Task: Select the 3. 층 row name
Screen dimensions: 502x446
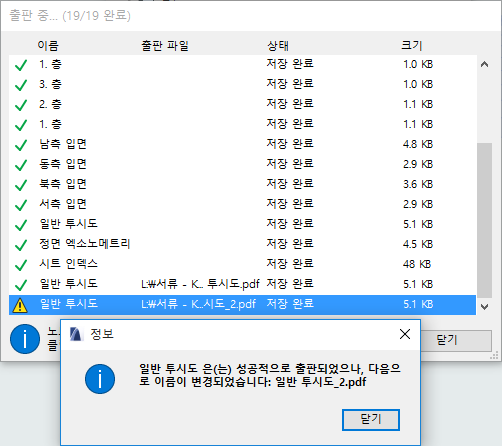Action: point(50,84)
